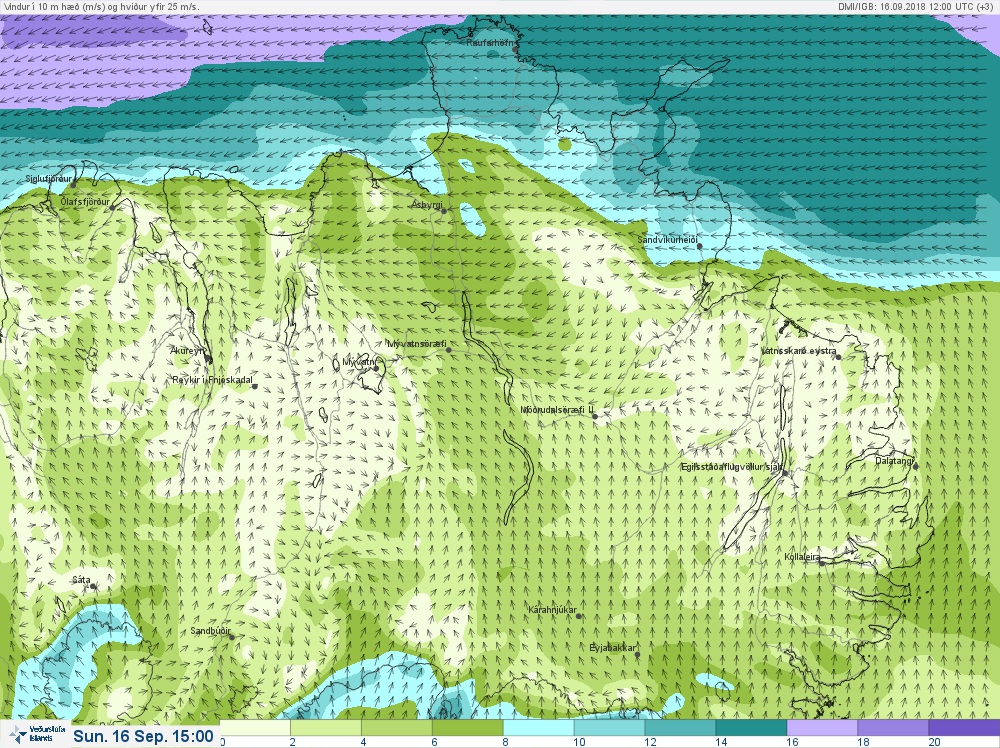
Task: Click the DMI/IGB model run timestamp
Action: click(918, 7)
